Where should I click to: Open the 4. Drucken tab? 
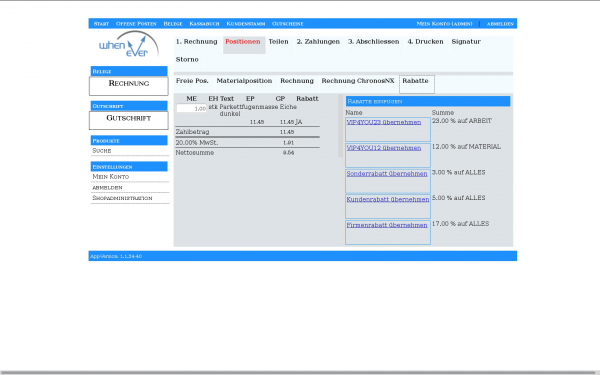426,42
